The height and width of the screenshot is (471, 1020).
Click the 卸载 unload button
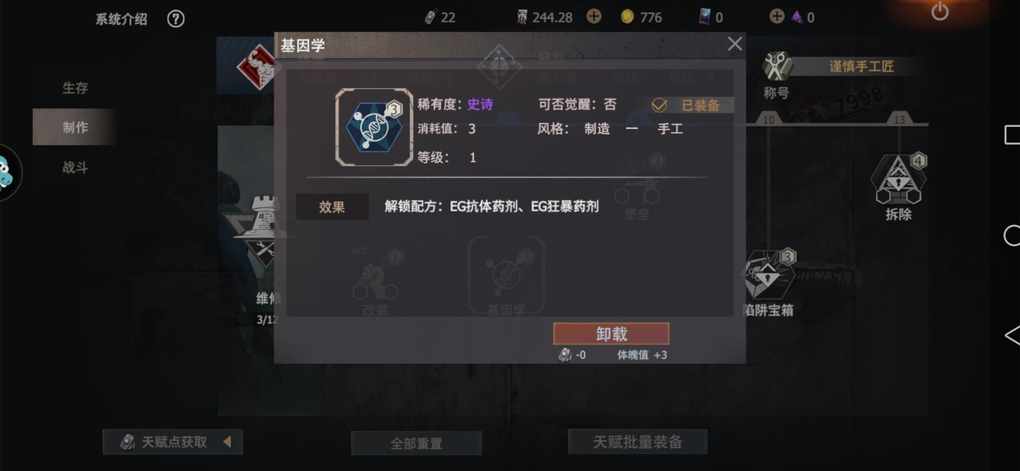click(611, 334)
